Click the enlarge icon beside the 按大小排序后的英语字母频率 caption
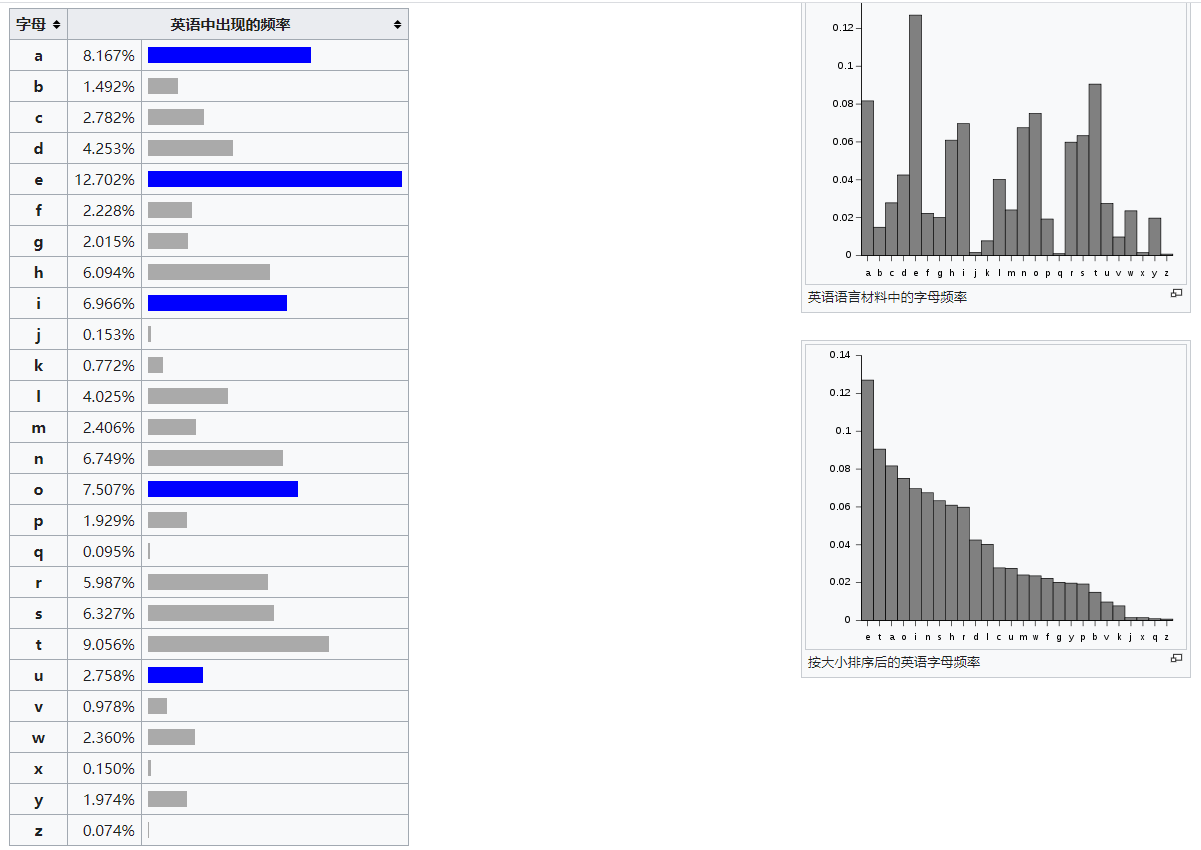 1176,658
